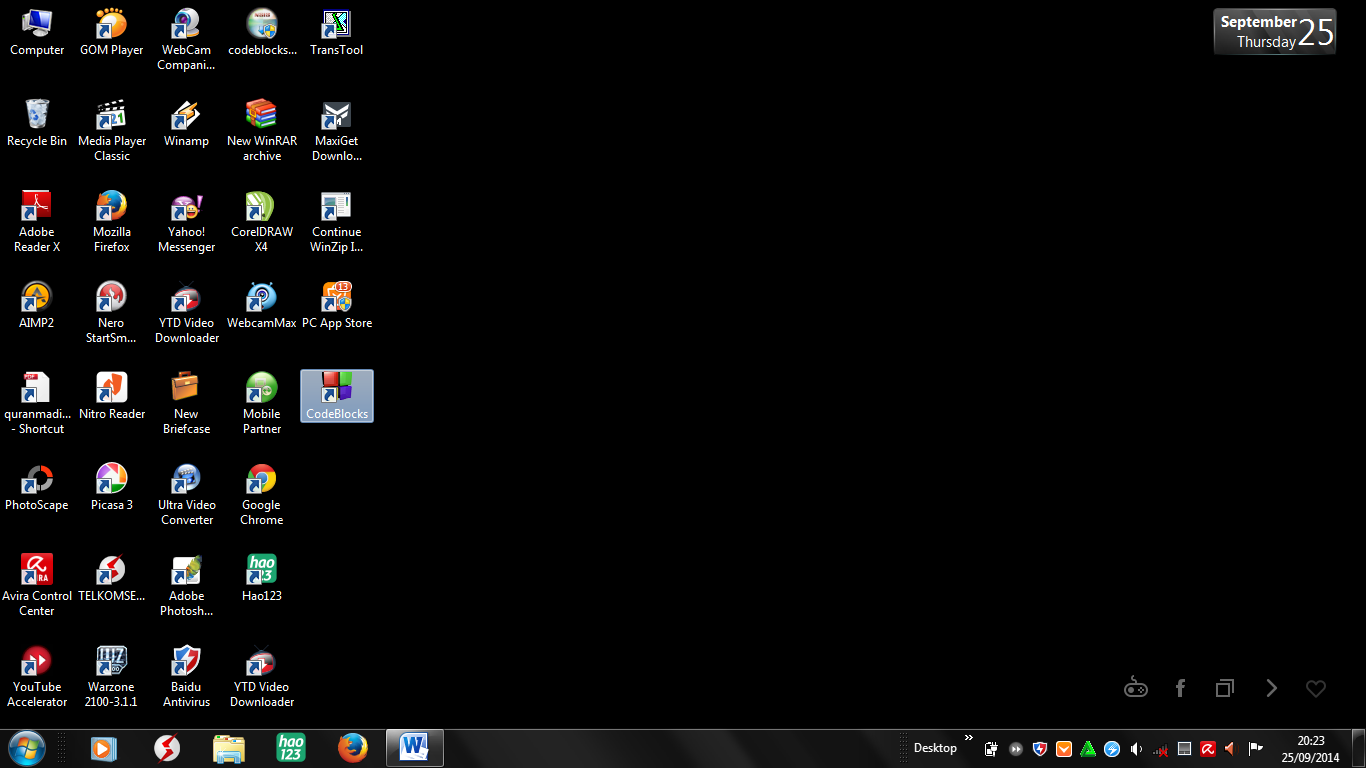Select the Yahoo! Messenger icon
Image resolution: width=1366 pixels, height=768 pixels.
(x=187, y=222)
